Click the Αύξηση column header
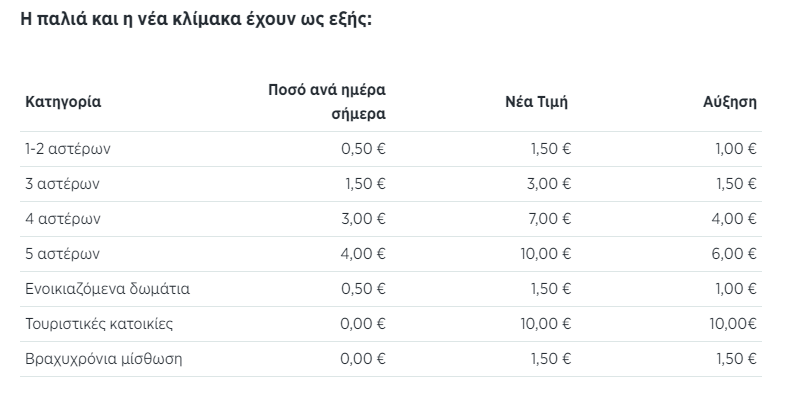Screen dimensions: 791x394 coord(729,101)
